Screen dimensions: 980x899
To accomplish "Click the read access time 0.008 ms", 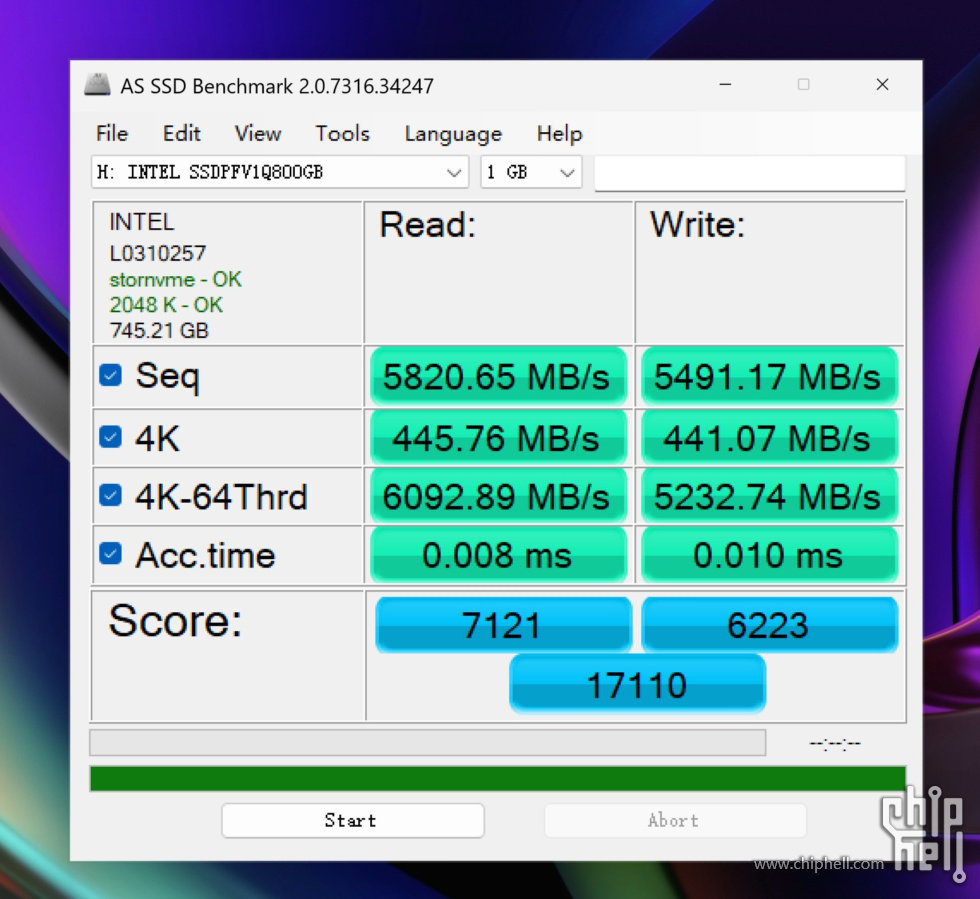I will point(498,555).
